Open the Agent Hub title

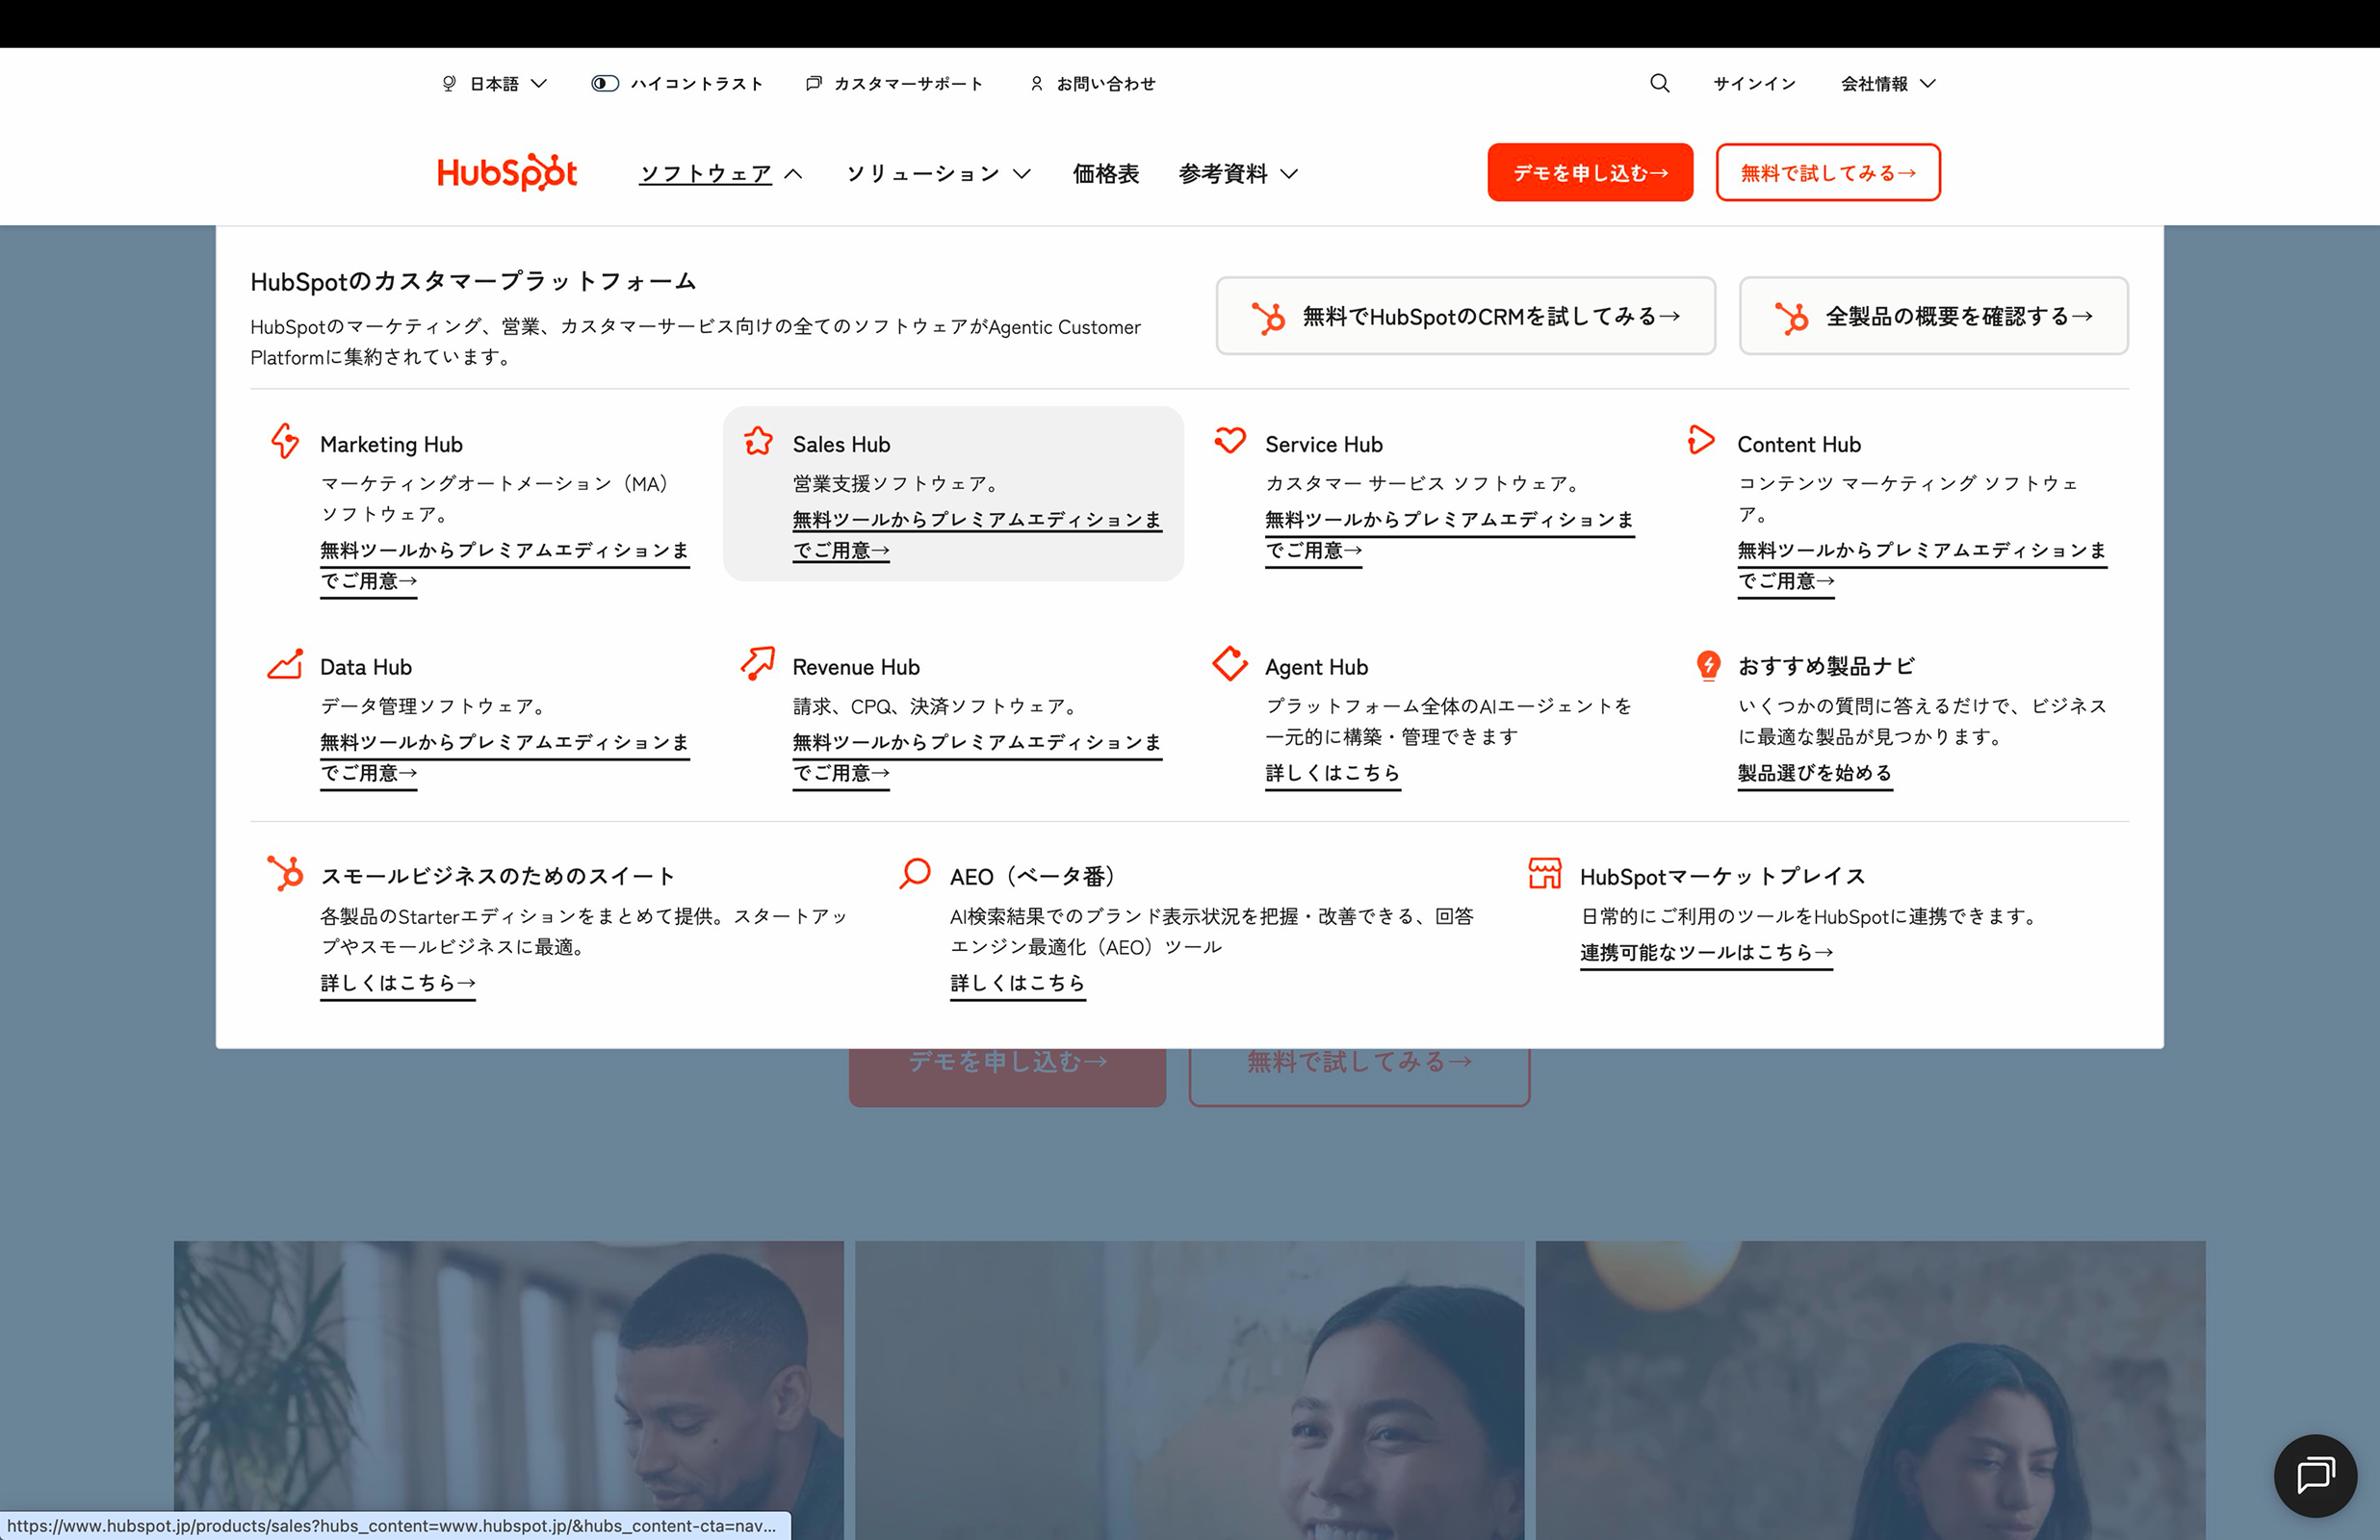[1316, 667]
